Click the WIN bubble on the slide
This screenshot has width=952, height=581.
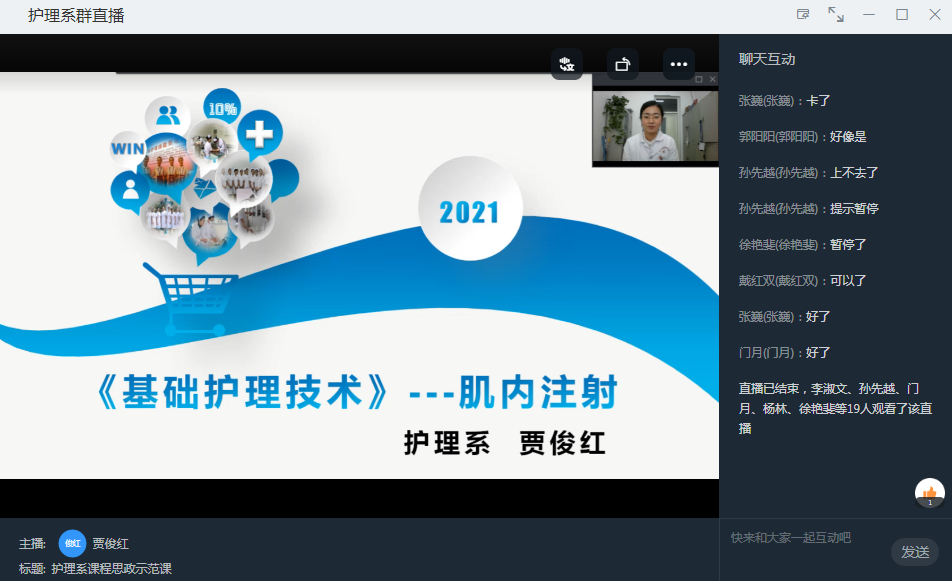[128, 149]
